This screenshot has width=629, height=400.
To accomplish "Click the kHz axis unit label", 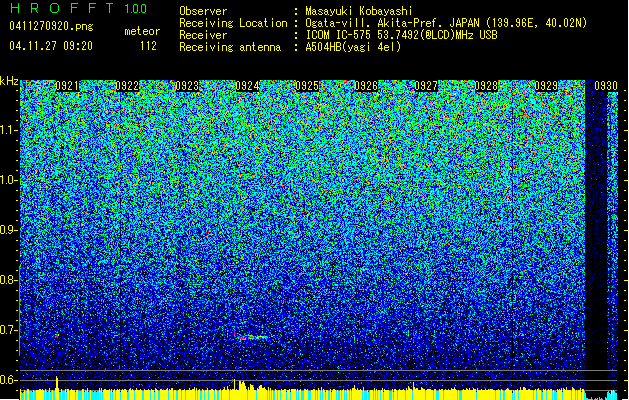I will [x=9, y=81].
